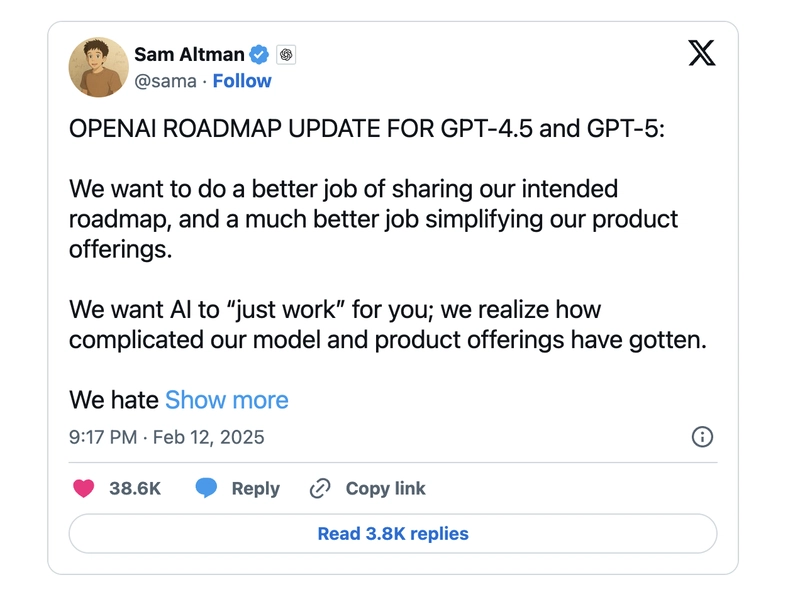Click the chain link icon

point(320,488)
